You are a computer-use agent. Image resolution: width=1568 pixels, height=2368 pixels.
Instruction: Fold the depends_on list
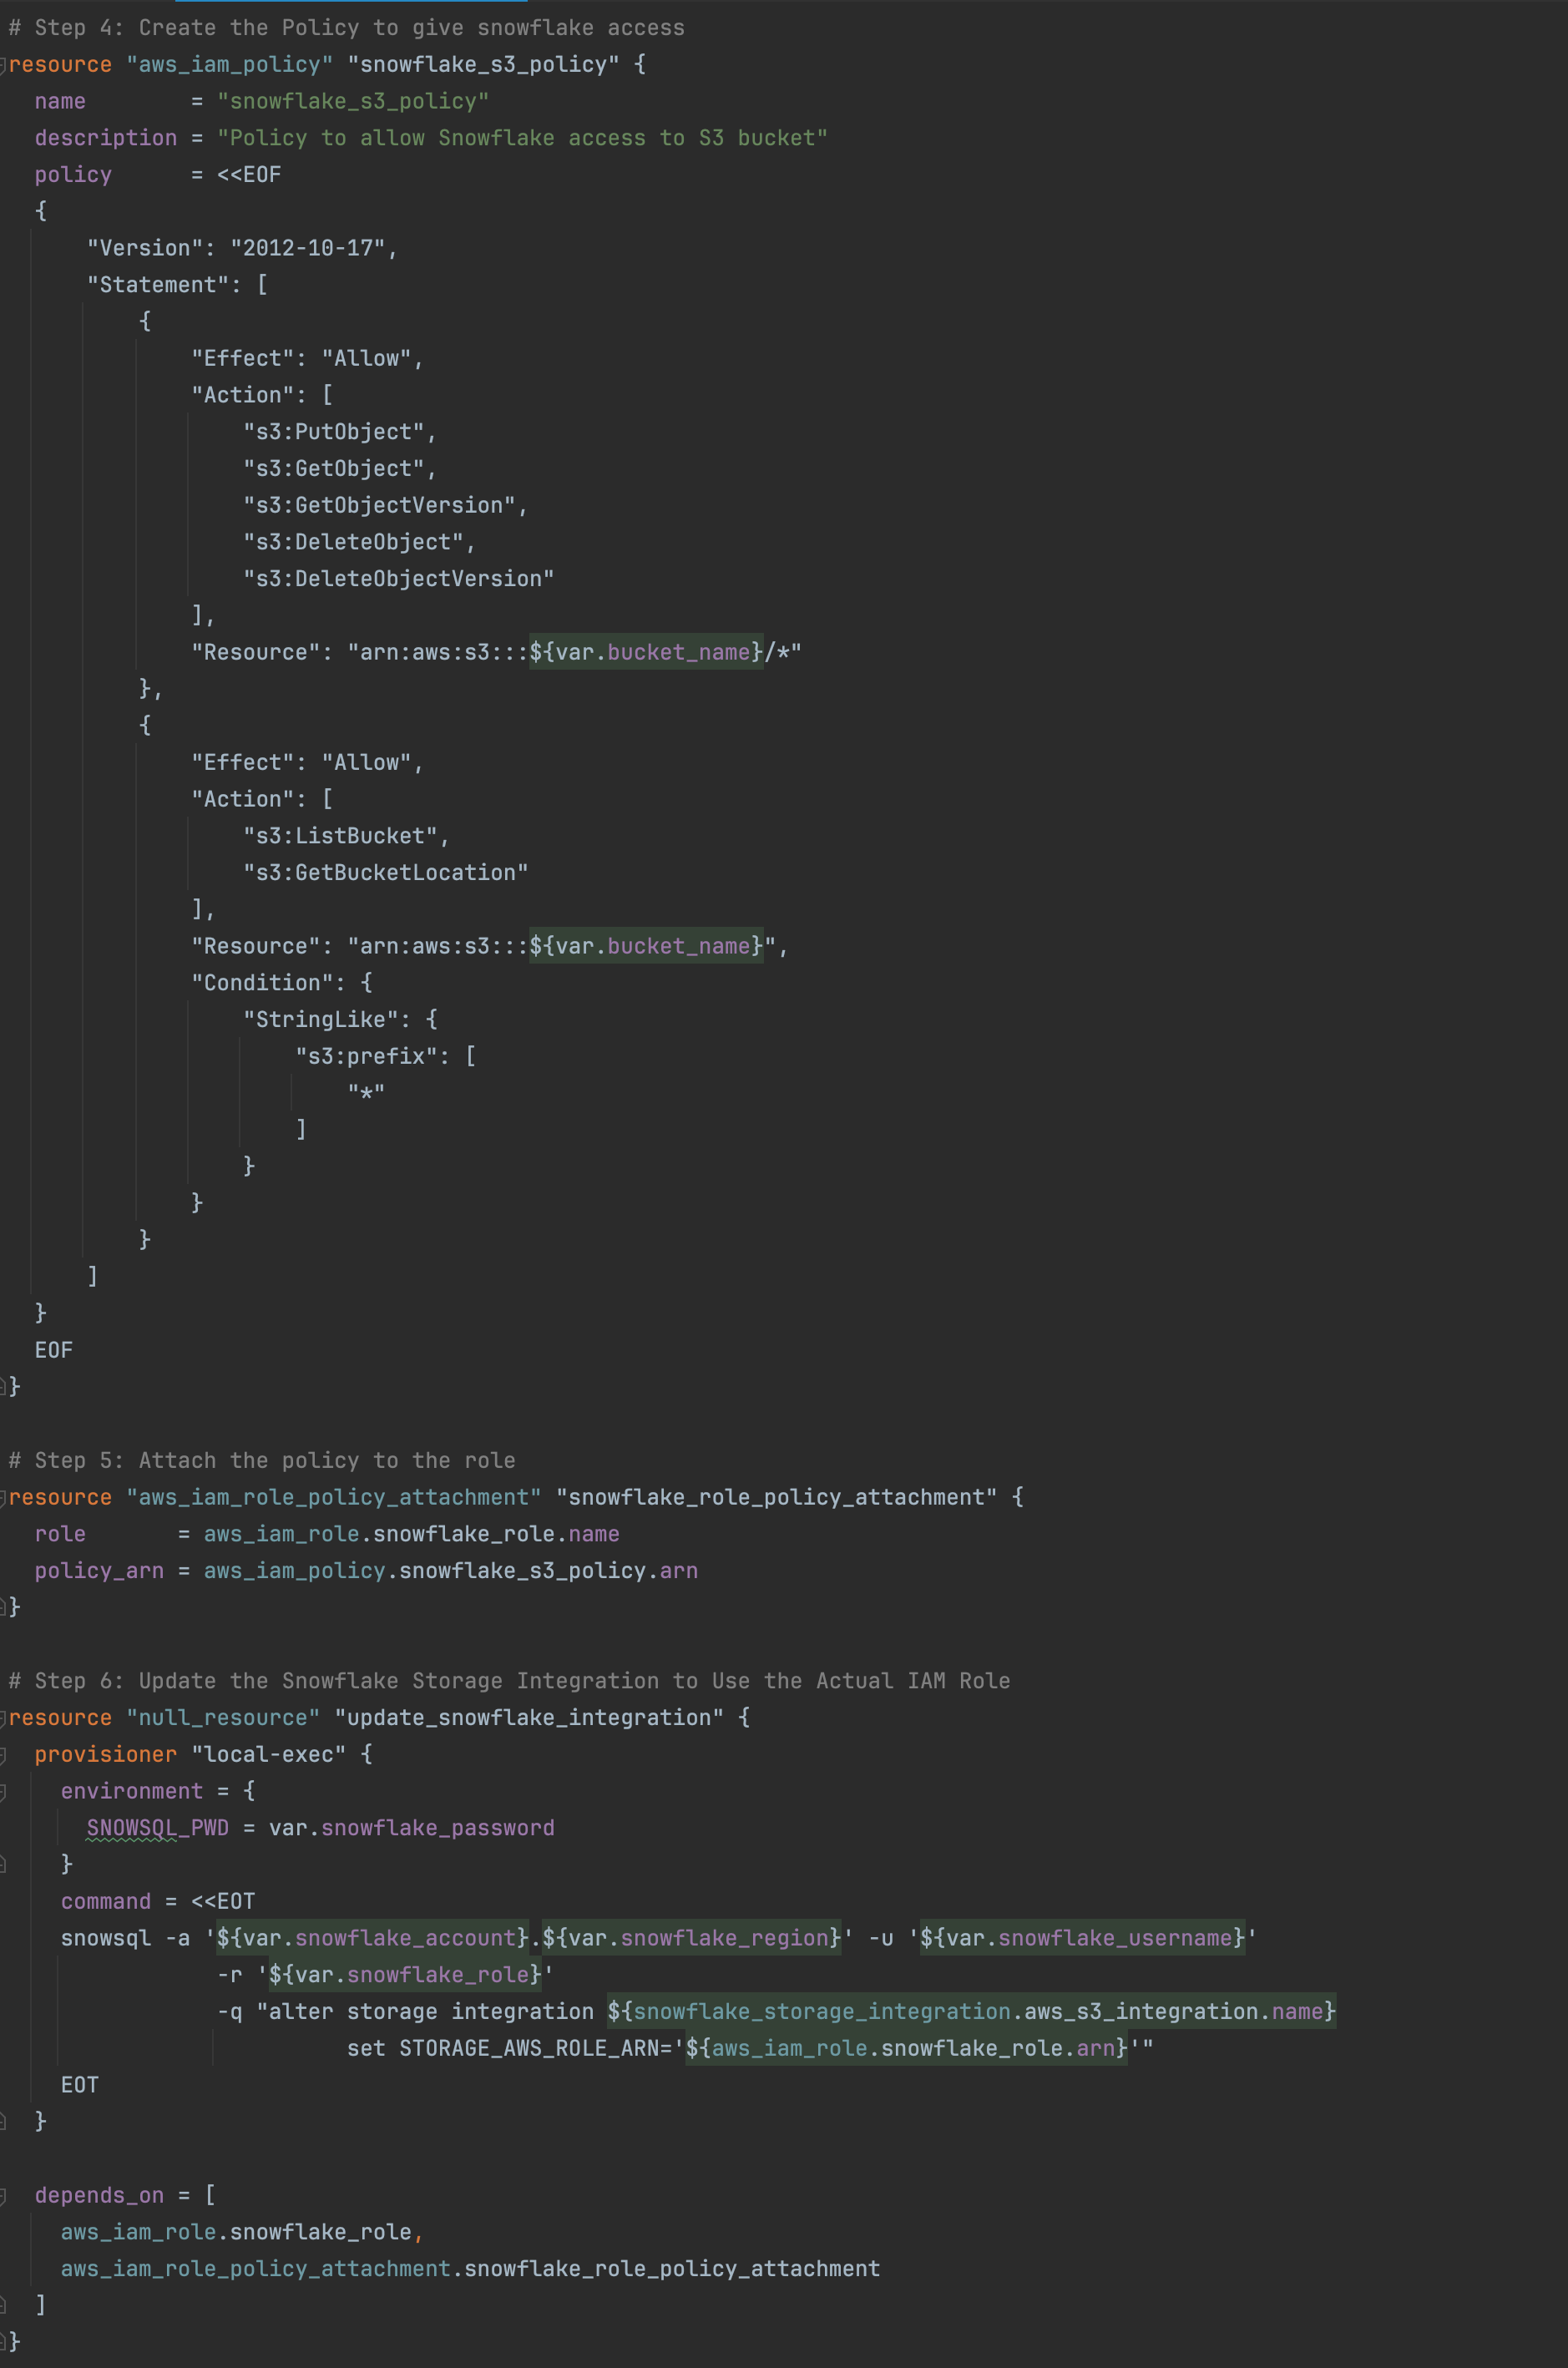pos(3,2196)
